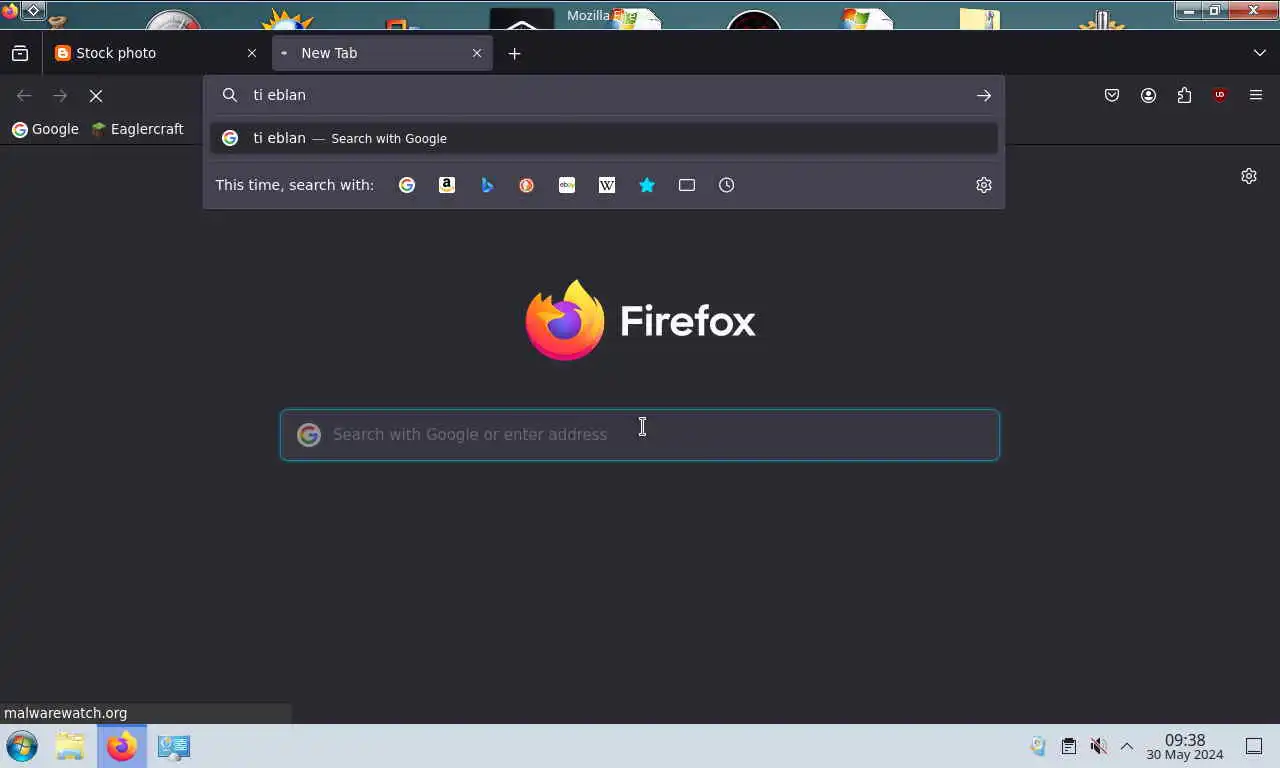Viewport: 1280px width, 768px height.
Task: Open the Firefox account menu
Action: (x=1148, y=95)
